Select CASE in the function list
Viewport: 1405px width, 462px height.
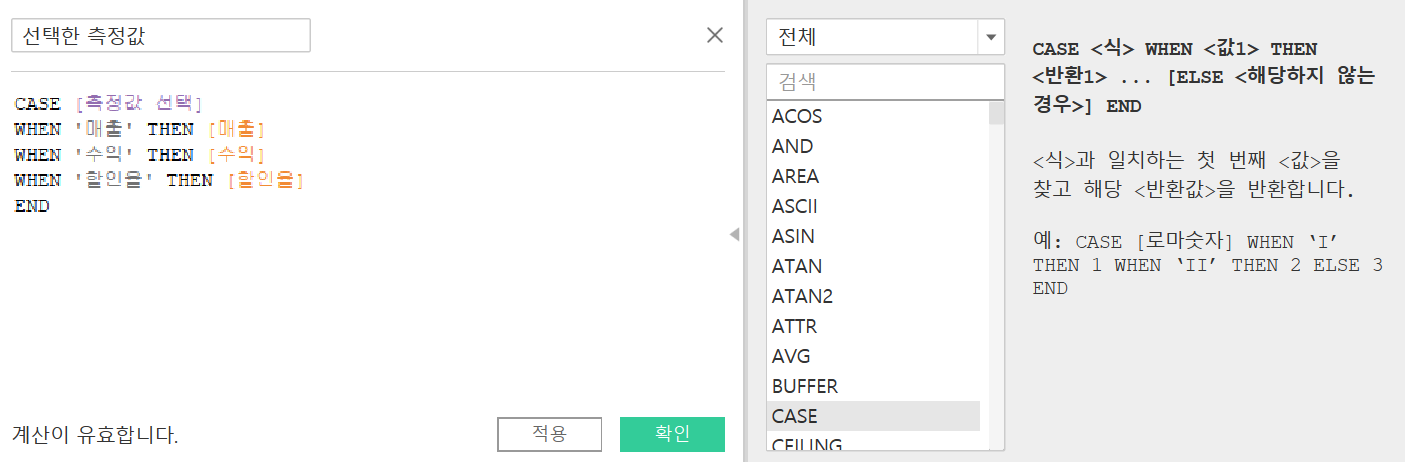point(875,416)
